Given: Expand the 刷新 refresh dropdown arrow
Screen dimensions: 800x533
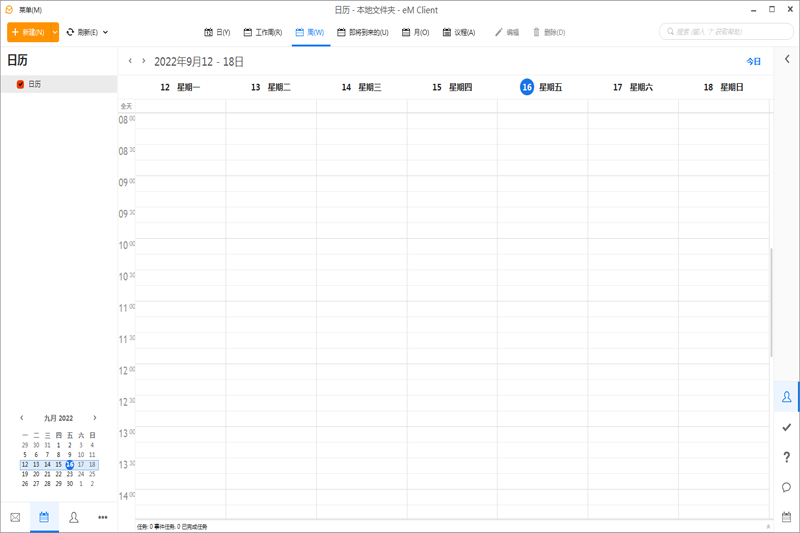Looking at the screenshot, I should [105, 32].
